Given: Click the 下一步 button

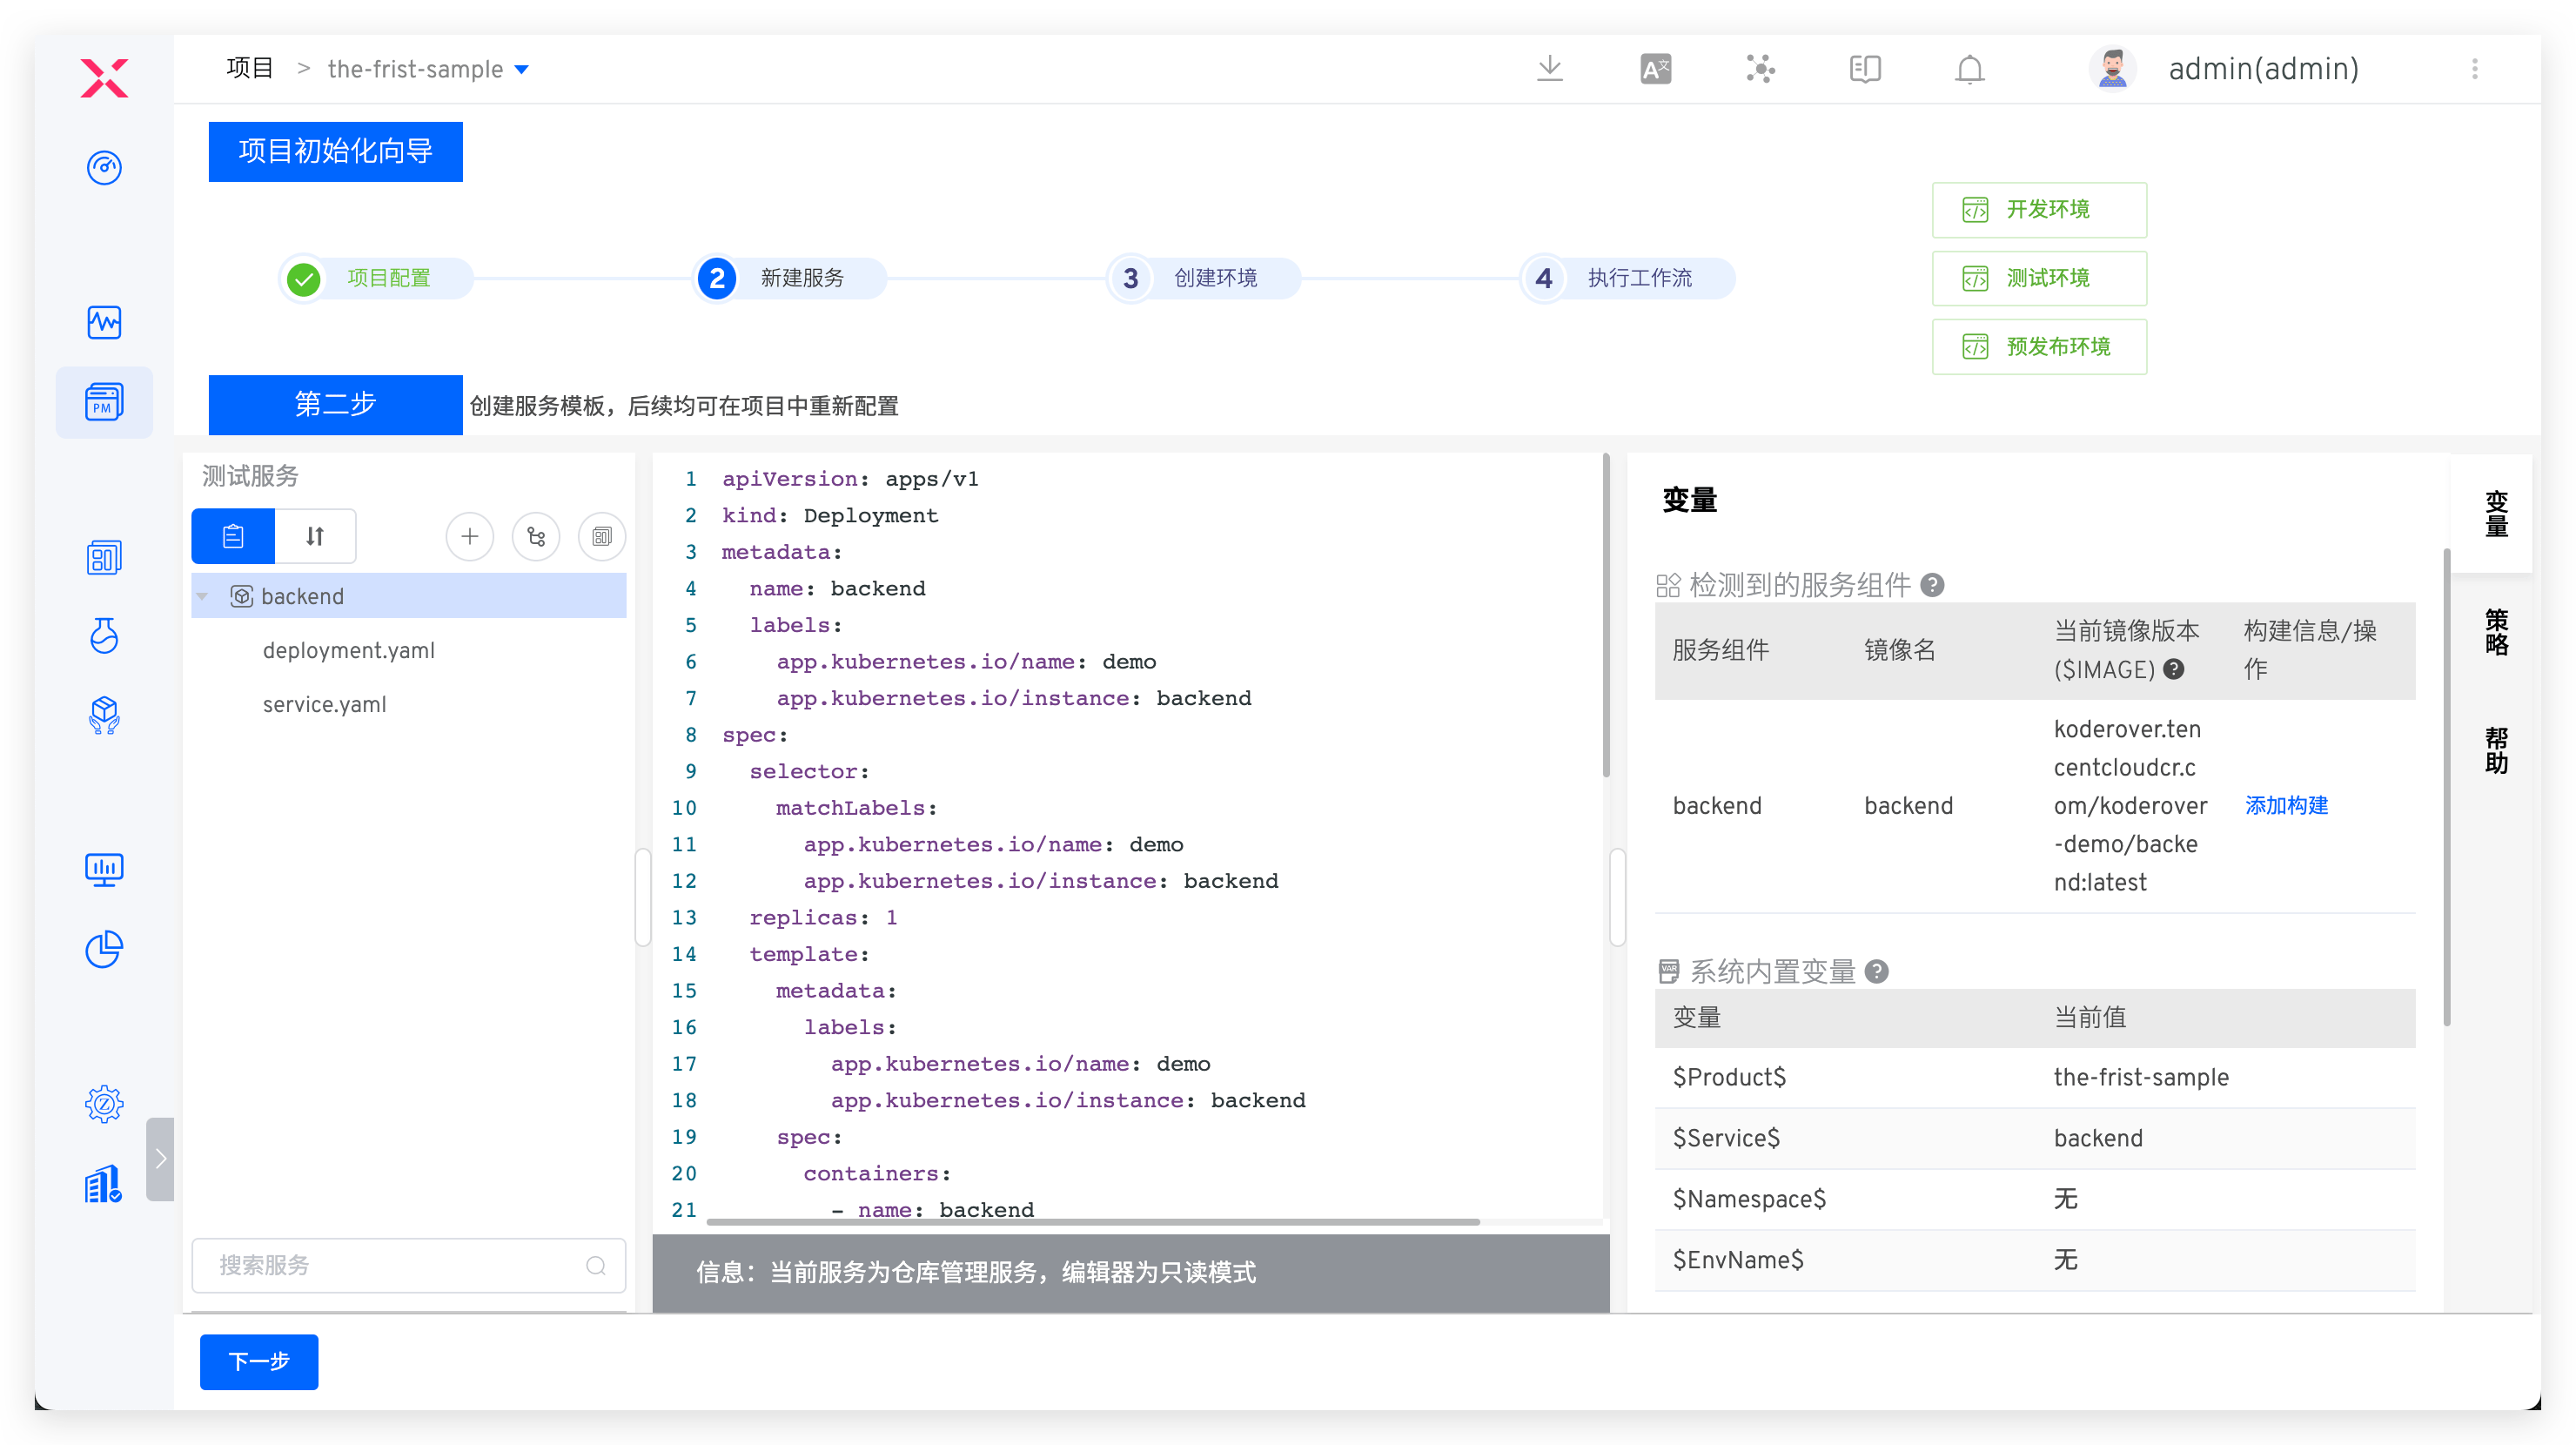Looking at the screenshot, I should [259, 1361].
